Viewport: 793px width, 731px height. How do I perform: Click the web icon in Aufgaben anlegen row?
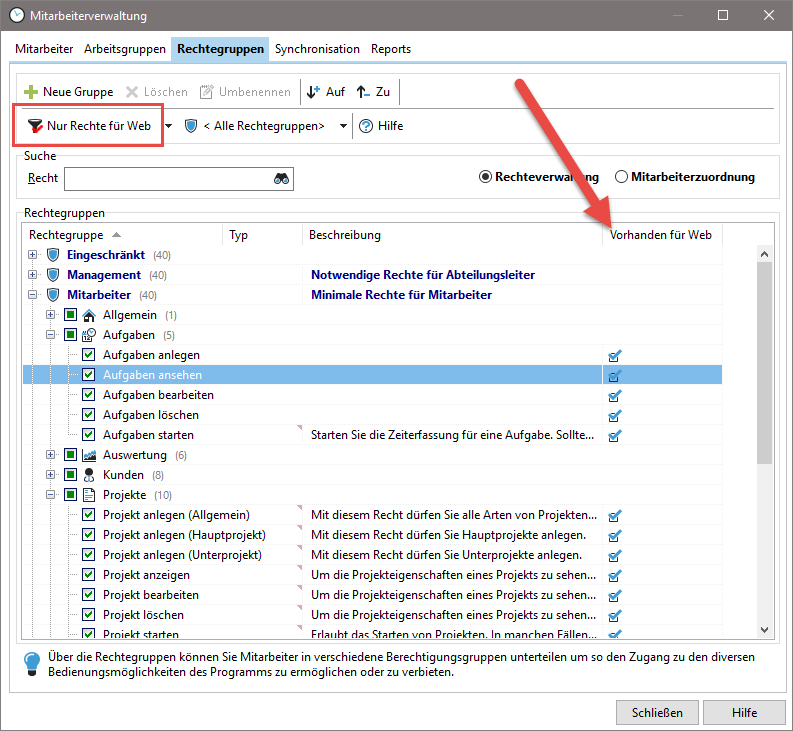click(615, 356)
